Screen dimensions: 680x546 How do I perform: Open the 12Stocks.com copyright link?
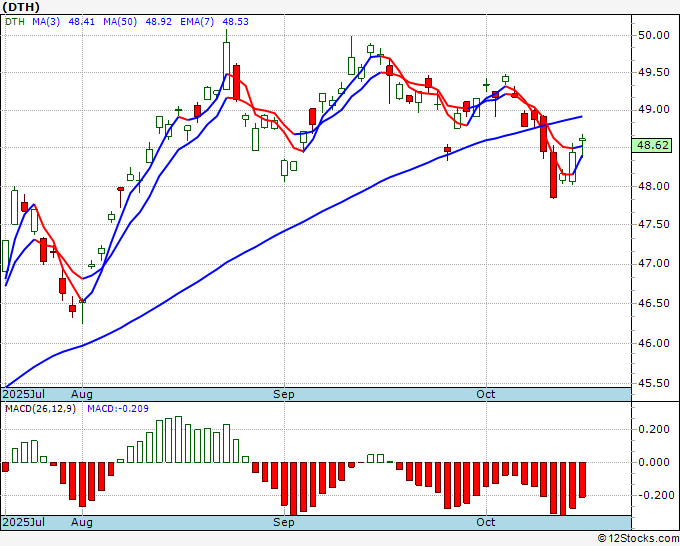click(x=638, y=539)
